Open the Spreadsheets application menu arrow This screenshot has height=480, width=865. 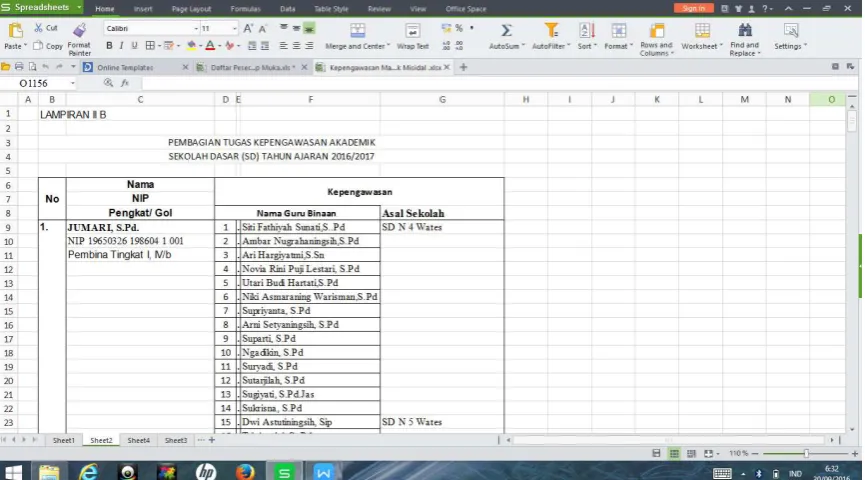[79, 7]
